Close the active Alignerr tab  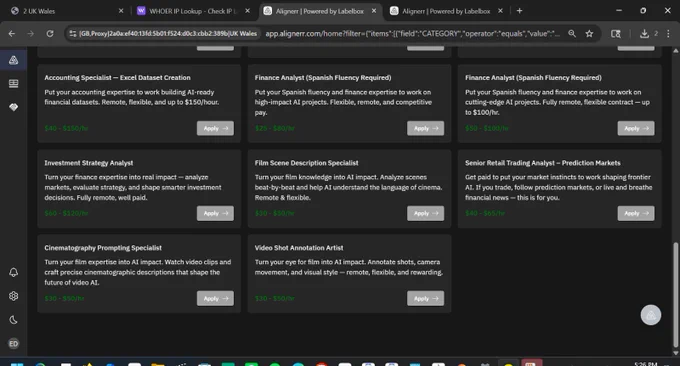[374, 11]
